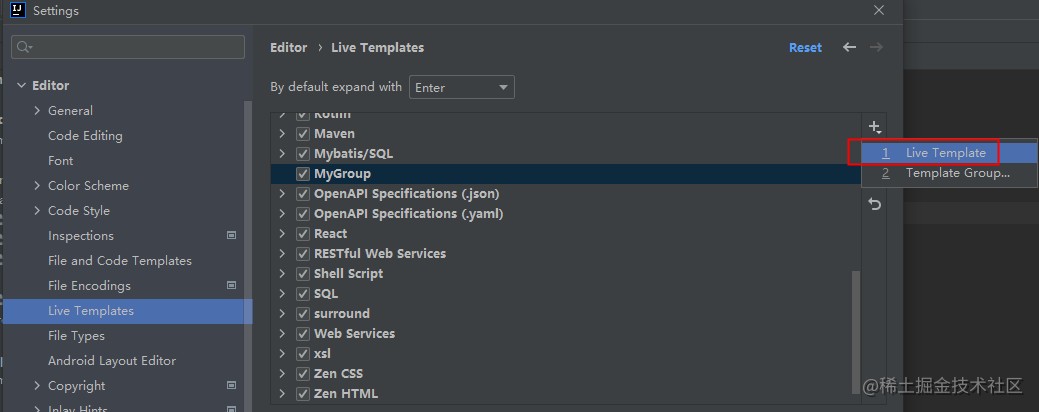
Task: Expand the Color Scheme settings node
Action: click(38, 186)
